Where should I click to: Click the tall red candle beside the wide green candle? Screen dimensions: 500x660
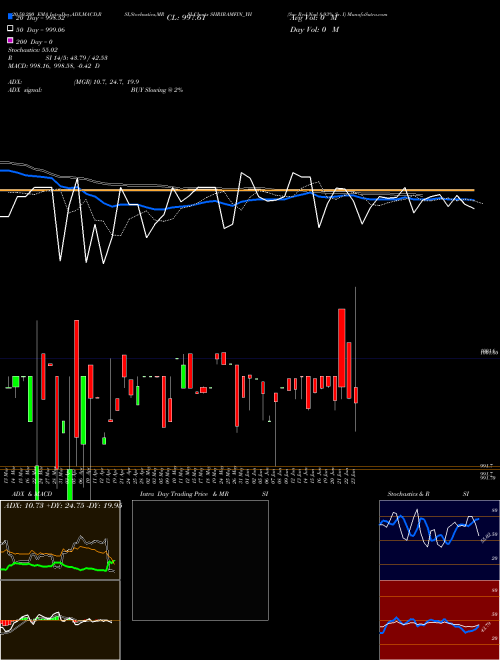pos(76,379)
